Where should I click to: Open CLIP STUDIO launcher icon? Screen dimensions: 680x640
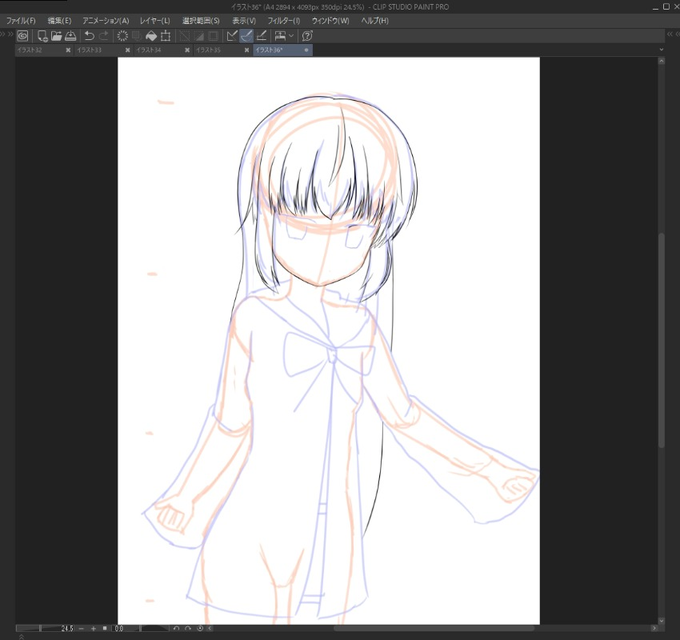coord(22,36)
